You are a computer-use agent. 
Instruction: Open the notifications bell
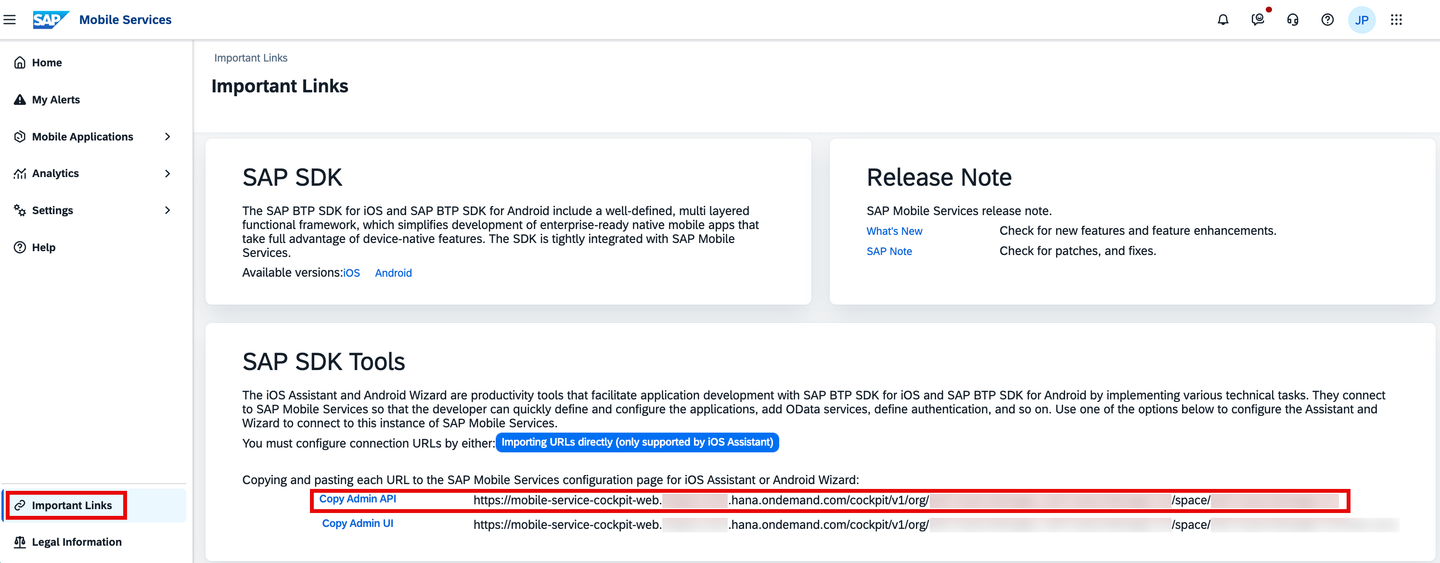pos(1223,19)
